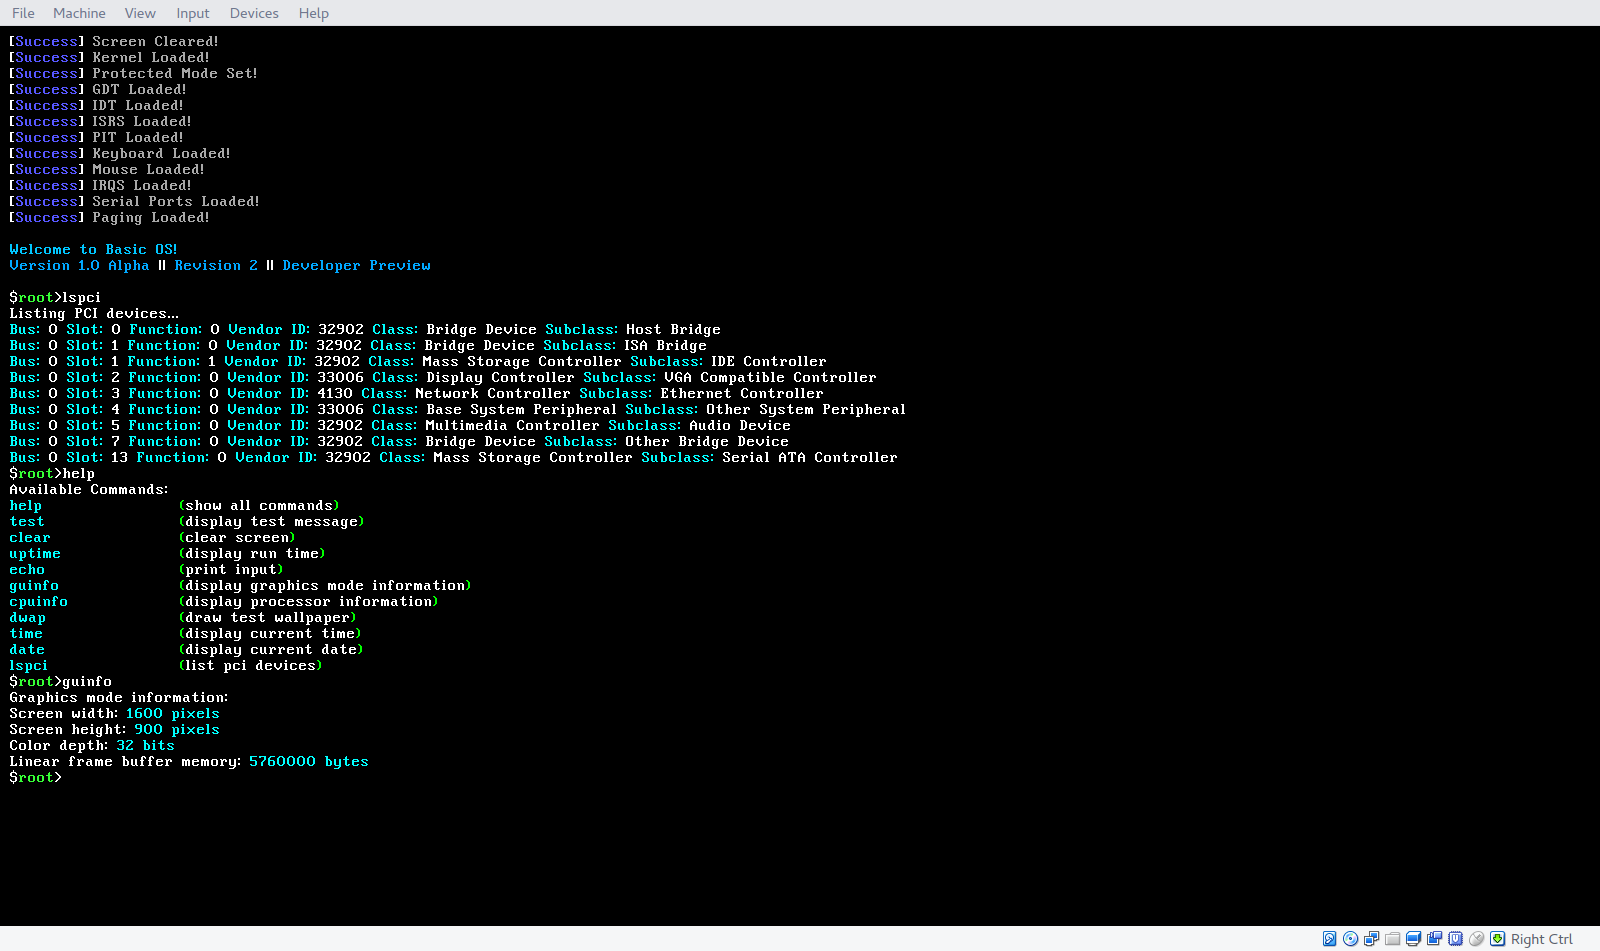The image size is (1600, 951).
Task: Click the 'time' command in list
Action: coord(26,633)
